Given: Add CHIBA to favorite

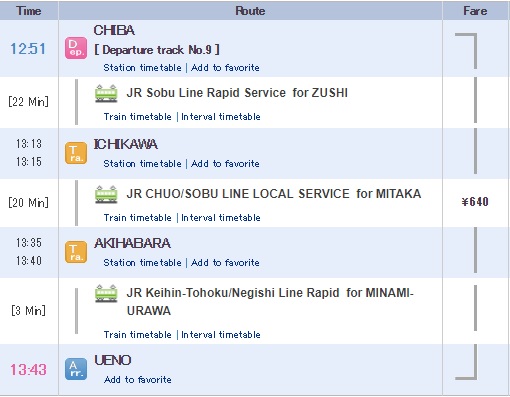Looking at the screenshot, I should tap(225, 68).
